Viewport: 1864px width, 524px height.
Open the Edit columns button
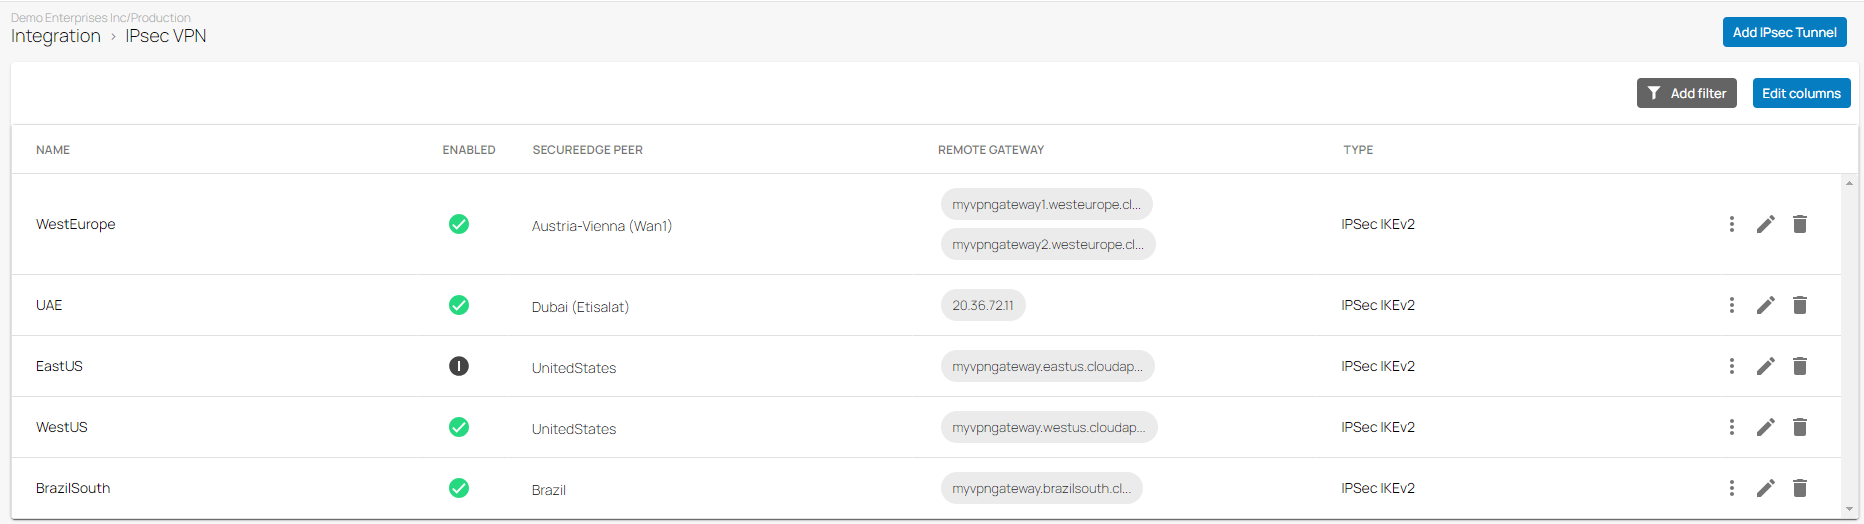pos(1801,93)
